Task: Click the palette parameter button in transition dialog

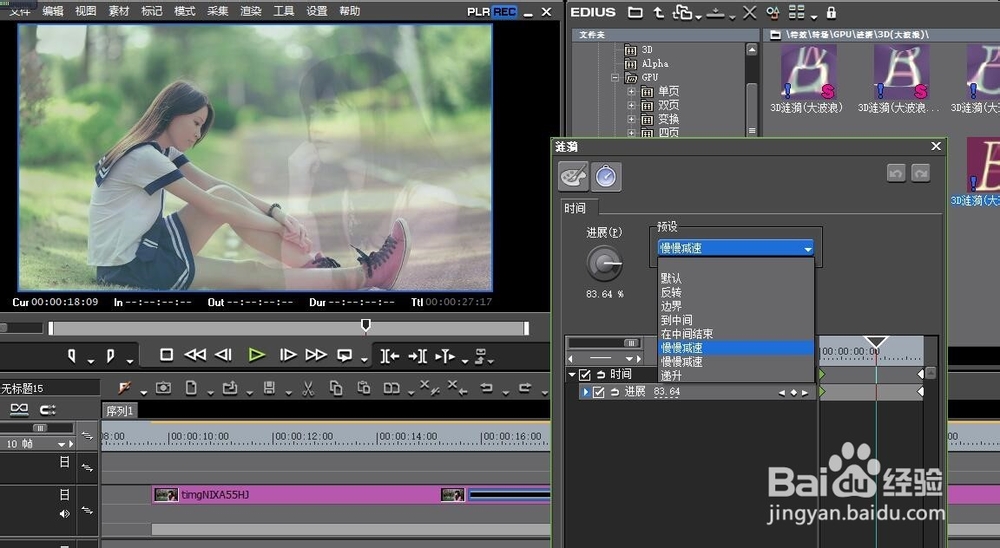Action: point(573,176)
